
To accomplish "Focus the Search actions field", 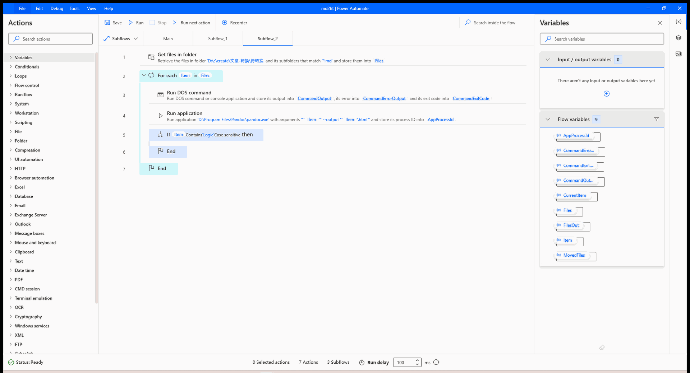I will [x=51, y=39].
